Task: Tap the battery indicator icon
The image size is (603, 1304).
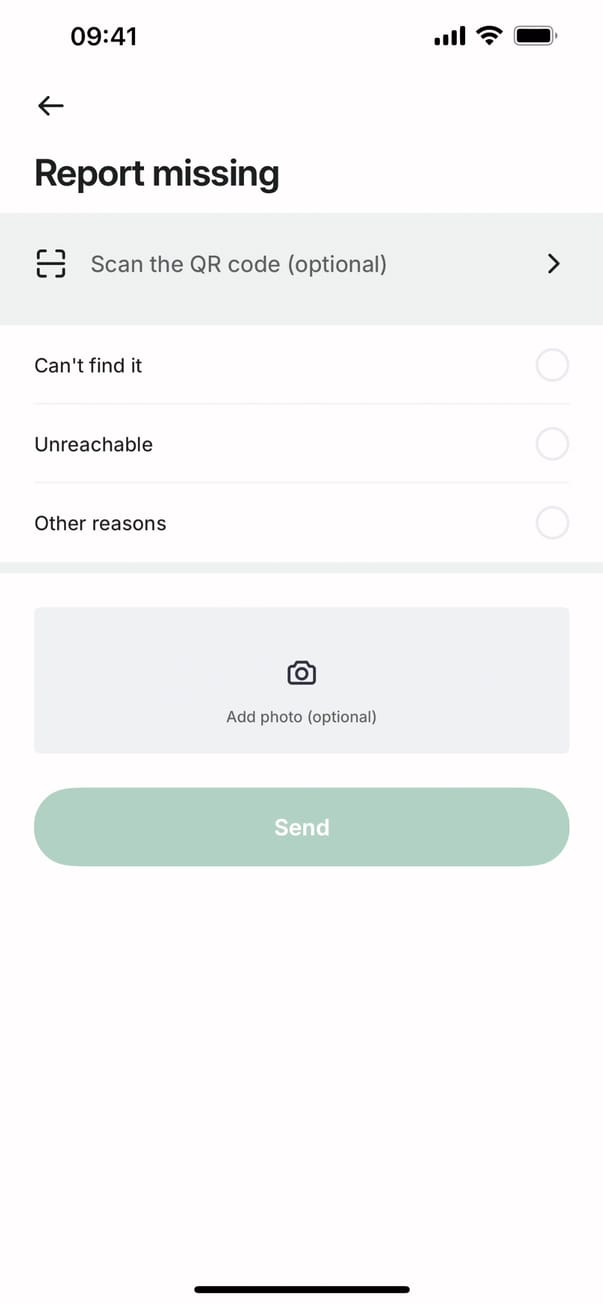Action: [535, 37]
